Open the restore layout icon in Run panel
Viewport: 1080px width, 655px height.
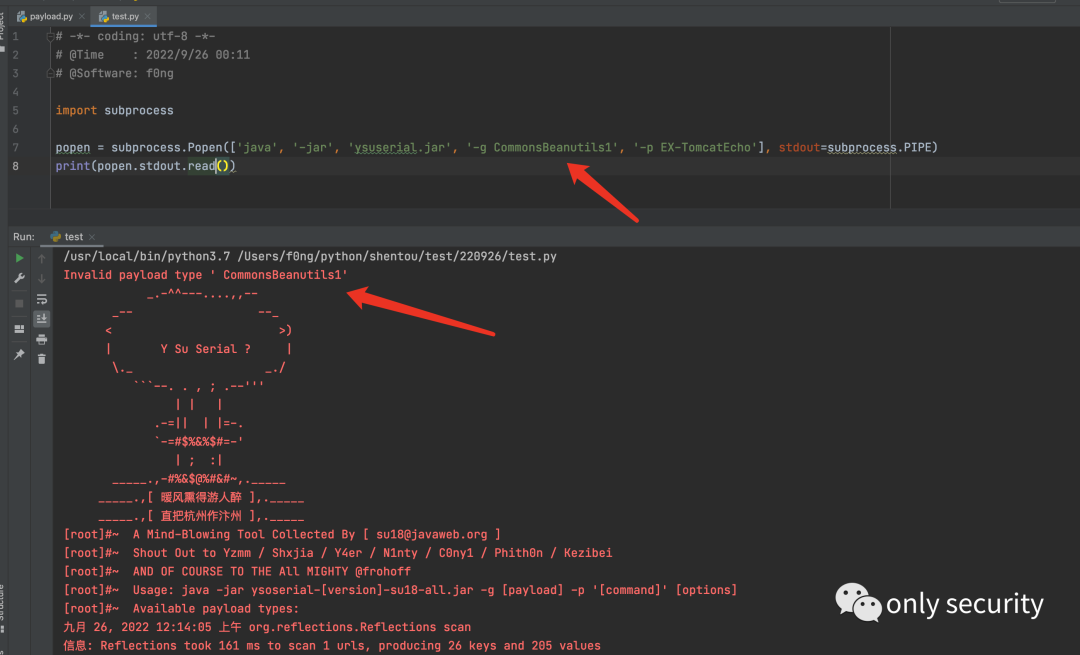(x=19, y=329)
